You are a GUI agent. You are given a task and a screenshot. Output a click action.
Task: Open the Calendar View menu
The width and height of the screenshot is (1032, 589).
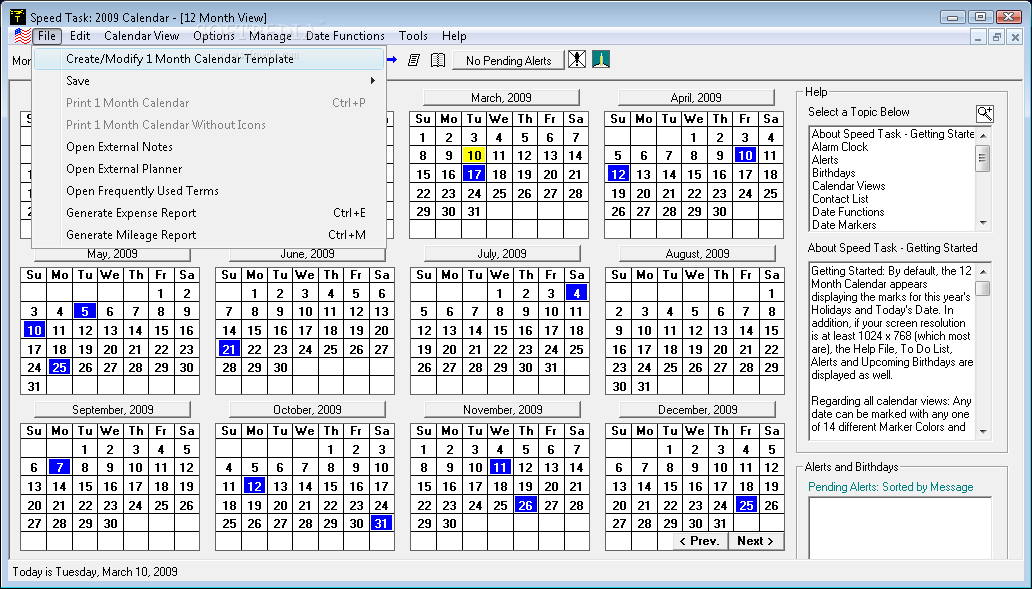click(142, 36)
